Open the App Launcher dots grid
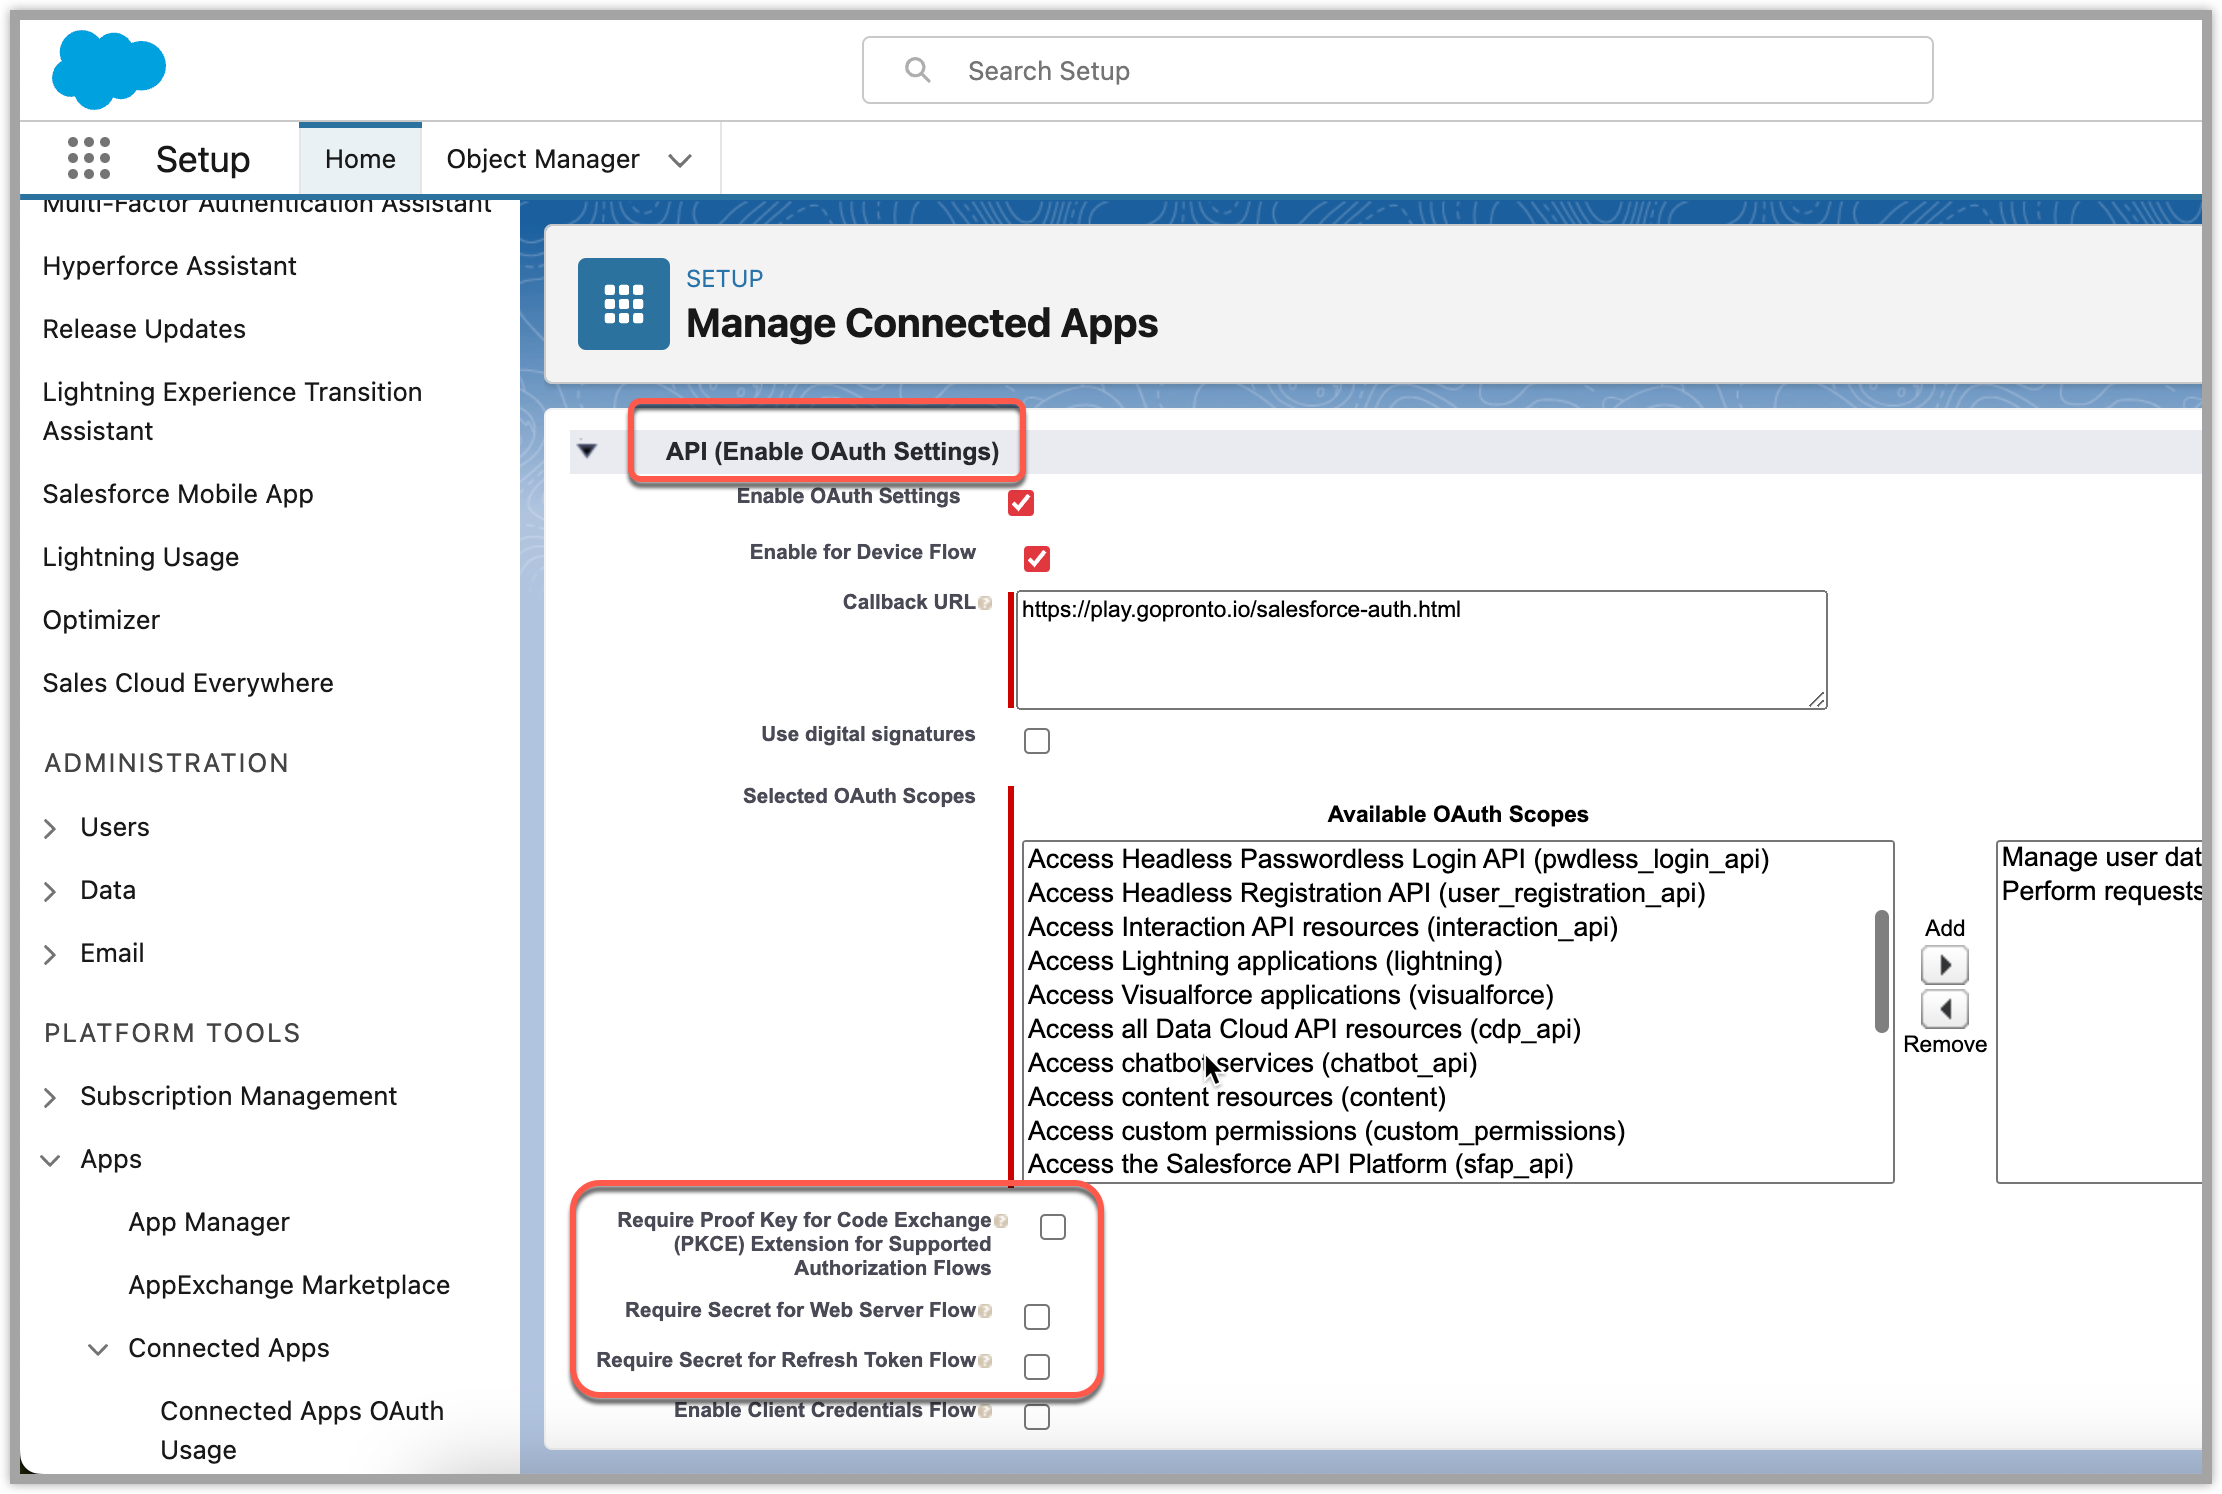 click(89, 158)
